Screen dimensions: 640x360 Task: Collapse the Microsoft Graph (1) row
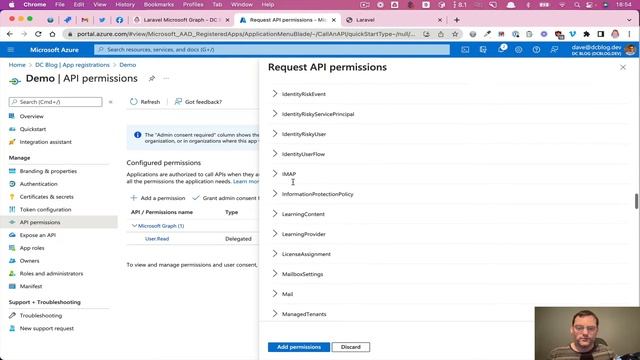click(x=134, y=226)
